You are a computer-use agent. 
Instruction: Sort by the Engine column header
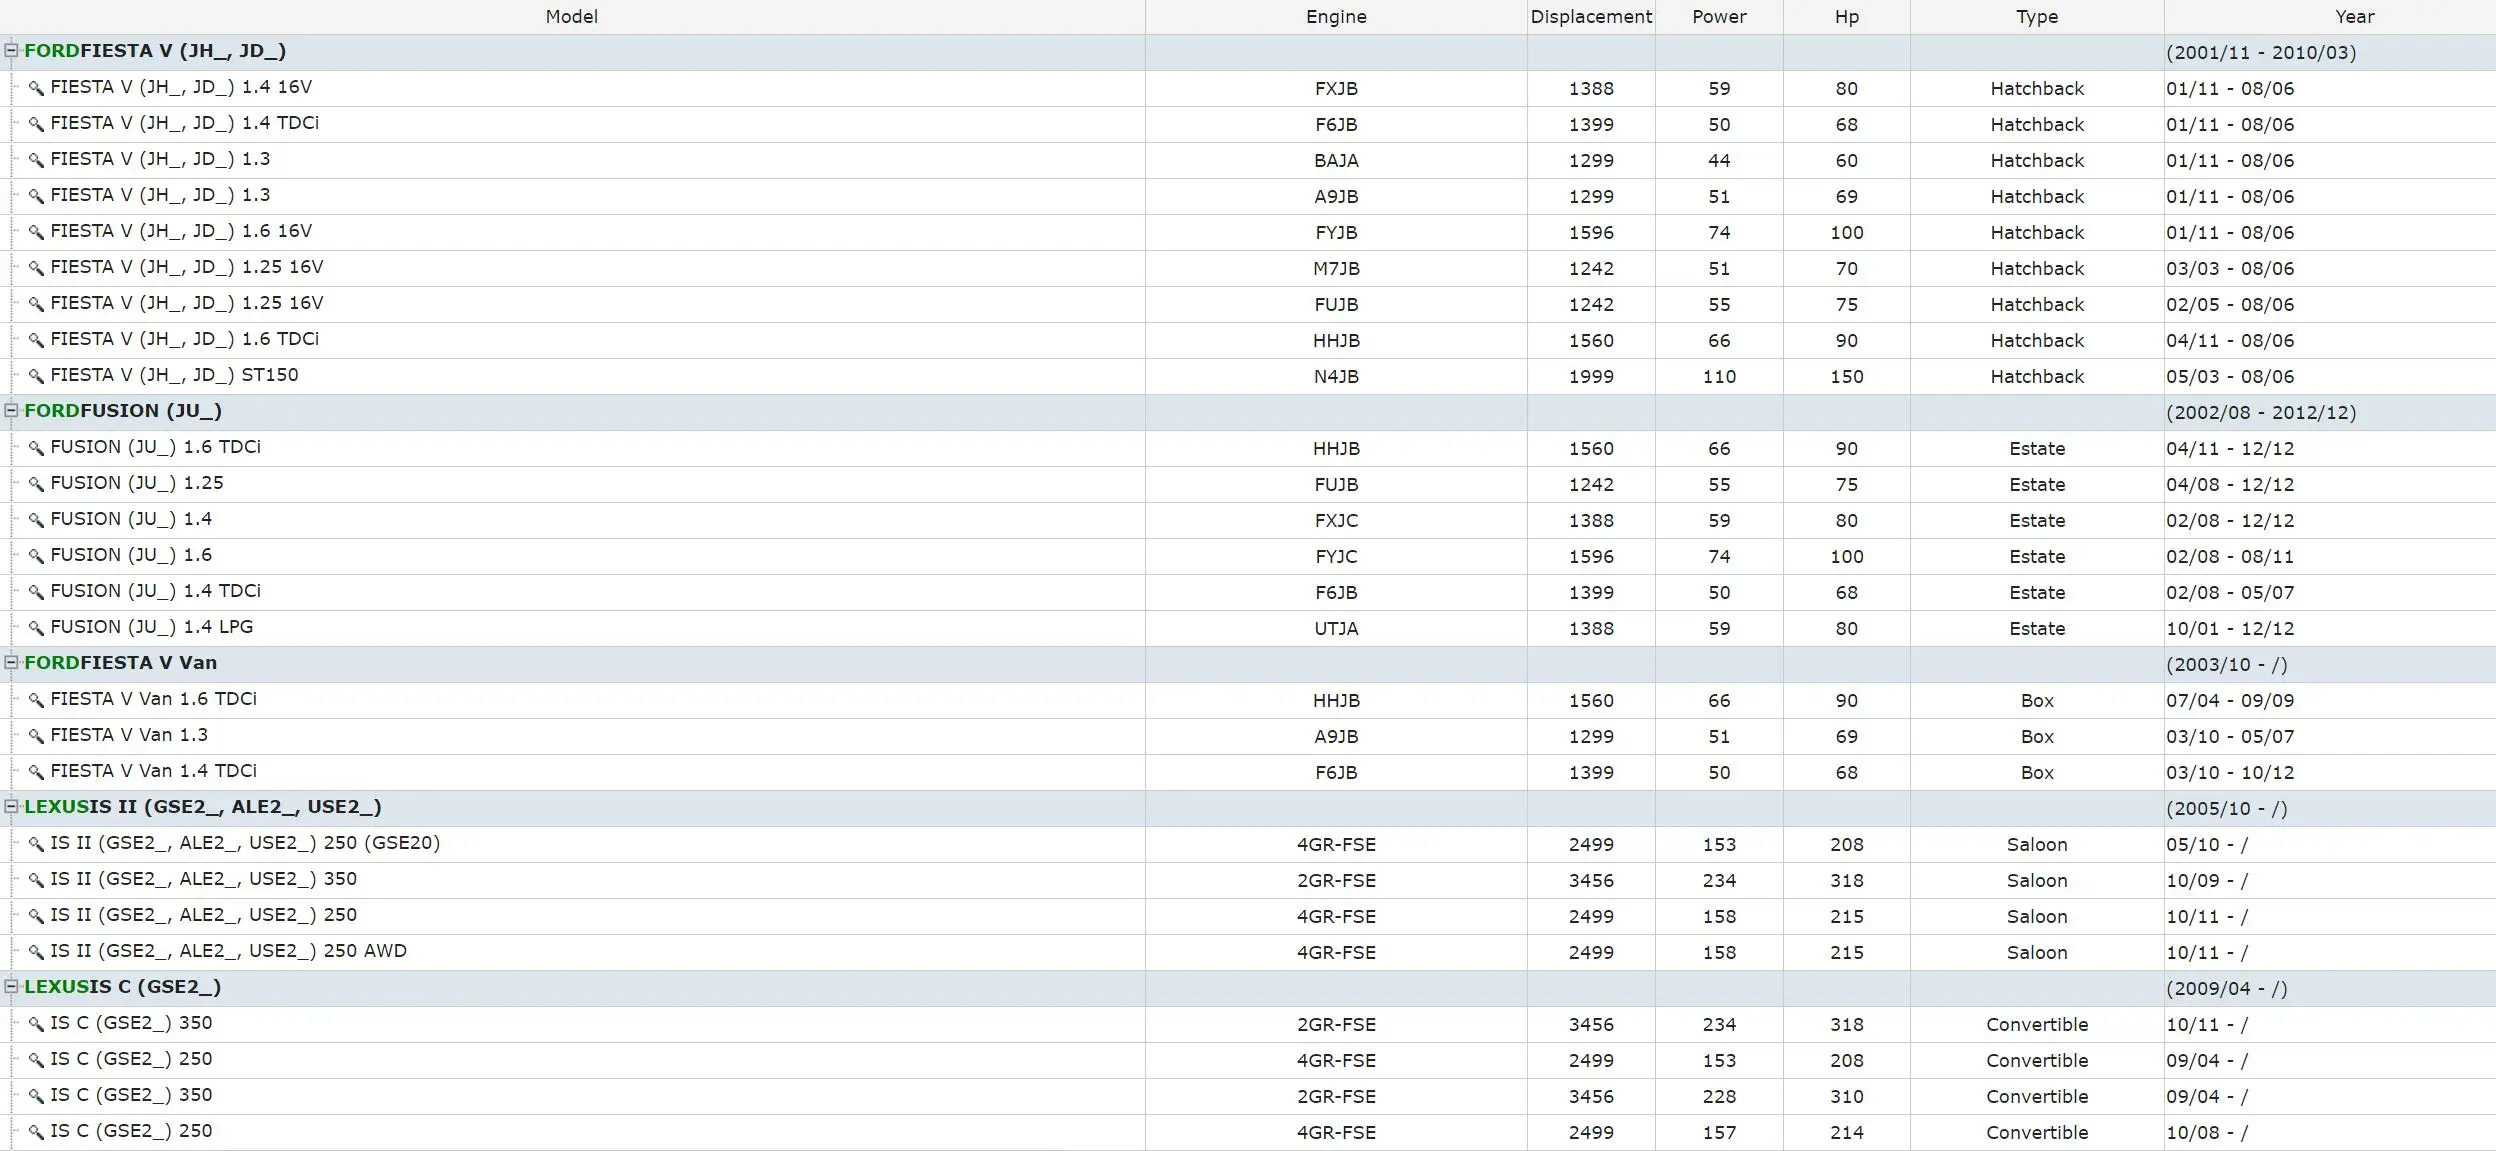tap(1336, 17)
